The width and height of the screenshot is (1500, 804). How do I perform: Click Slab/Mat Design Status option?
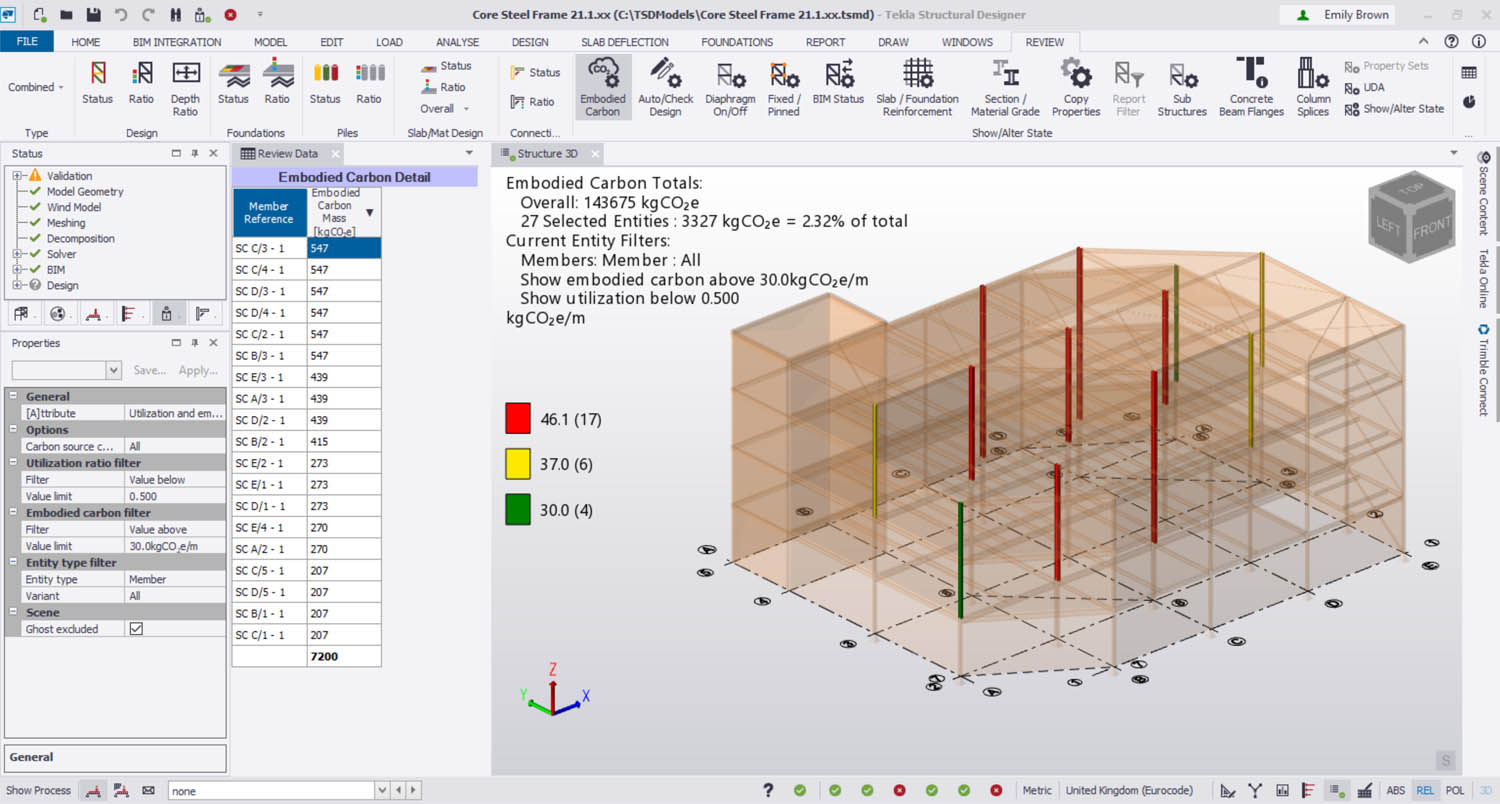click(444, 66)
